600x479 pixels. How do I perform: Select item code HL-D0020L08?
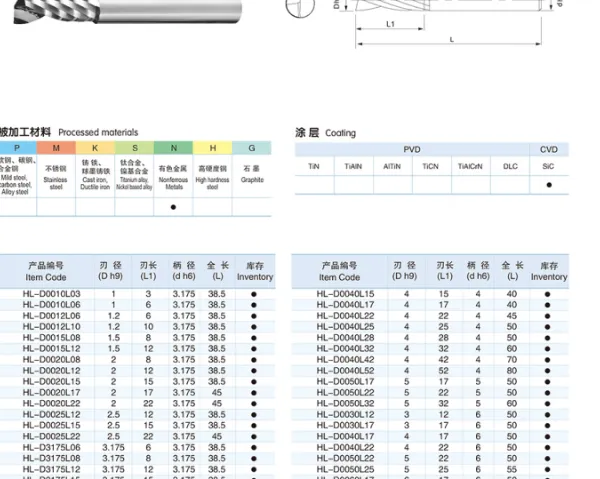point(52,360)
